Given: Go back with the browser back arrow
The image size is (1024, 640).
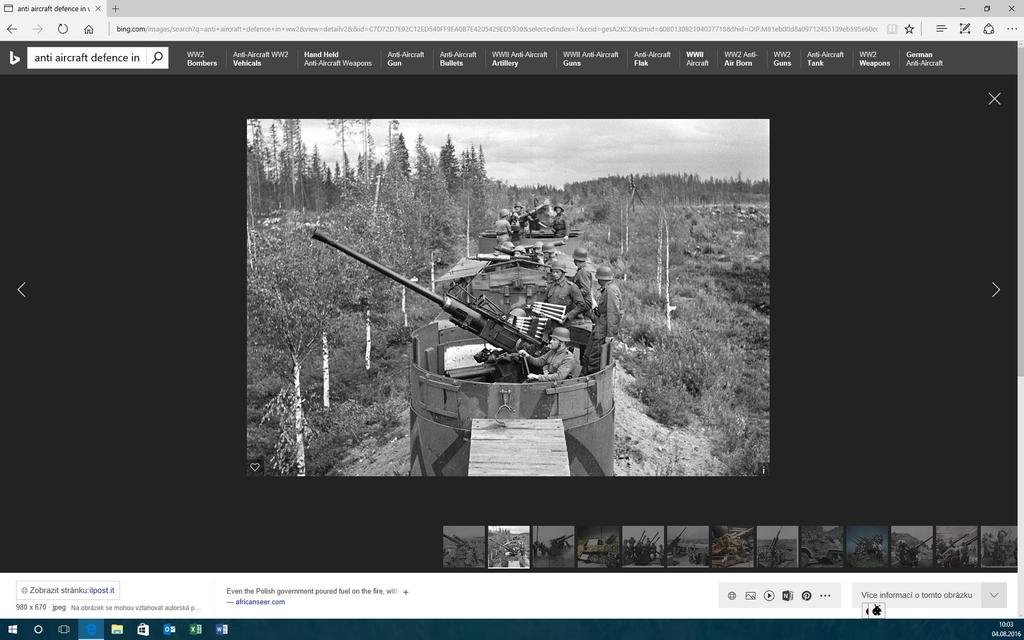Looking at the screenshot, I should click(12, 29).
